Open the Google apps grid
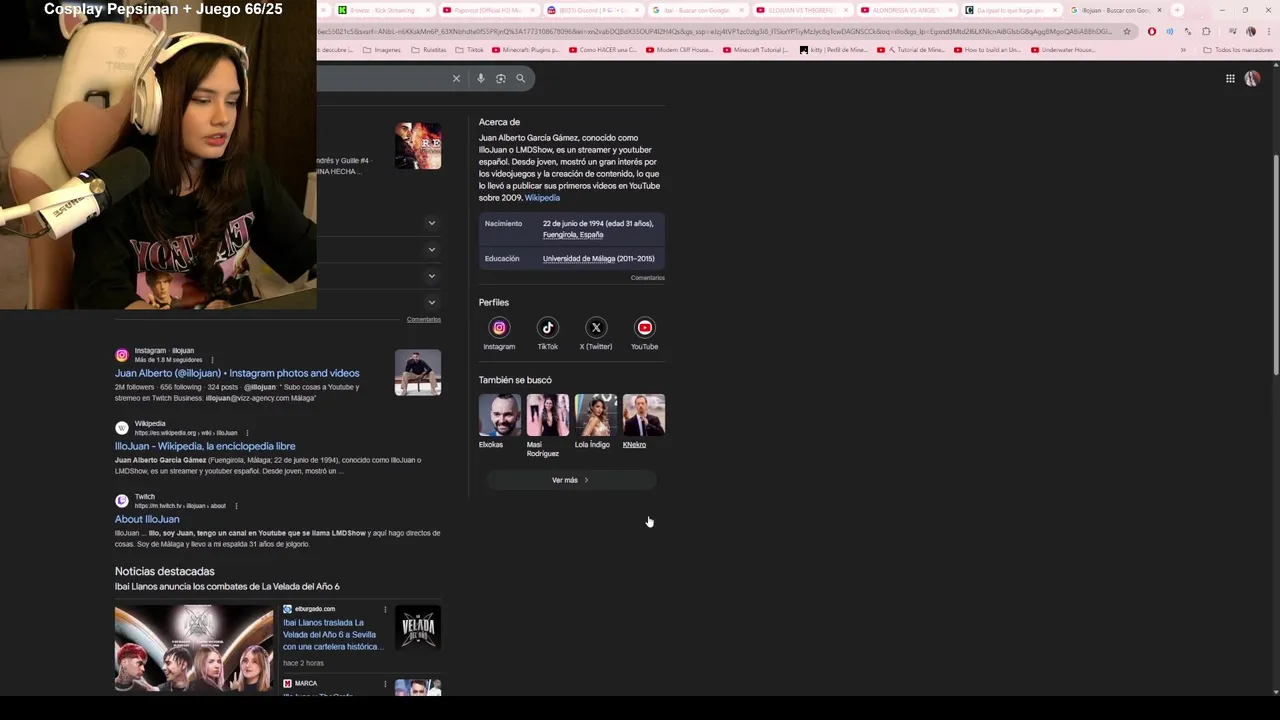Viewport: 1280px width, 720px height. pyautogui.click(x=1230, y=78)
